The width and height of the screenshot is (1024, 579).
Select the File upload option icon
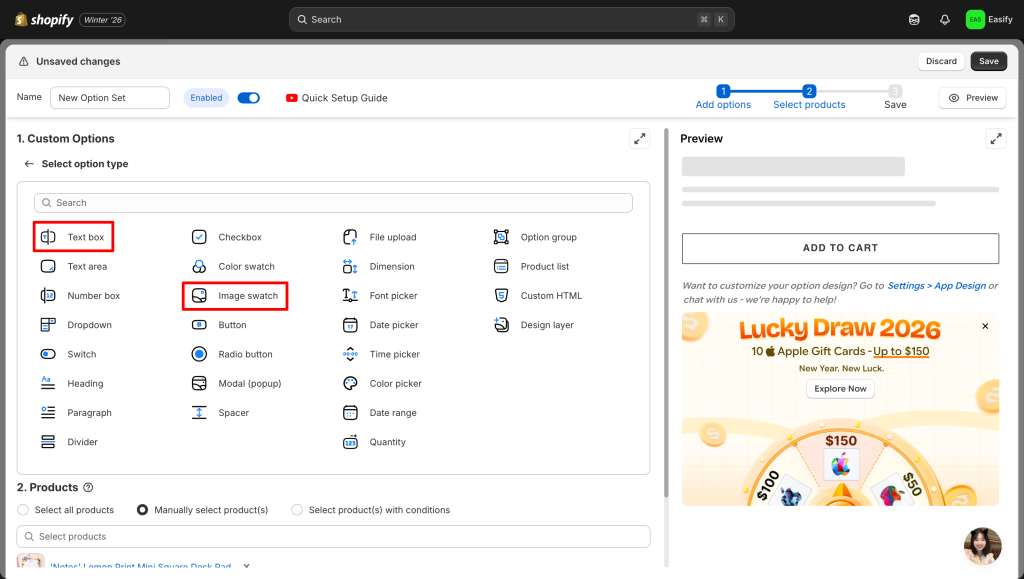[350, 237]
